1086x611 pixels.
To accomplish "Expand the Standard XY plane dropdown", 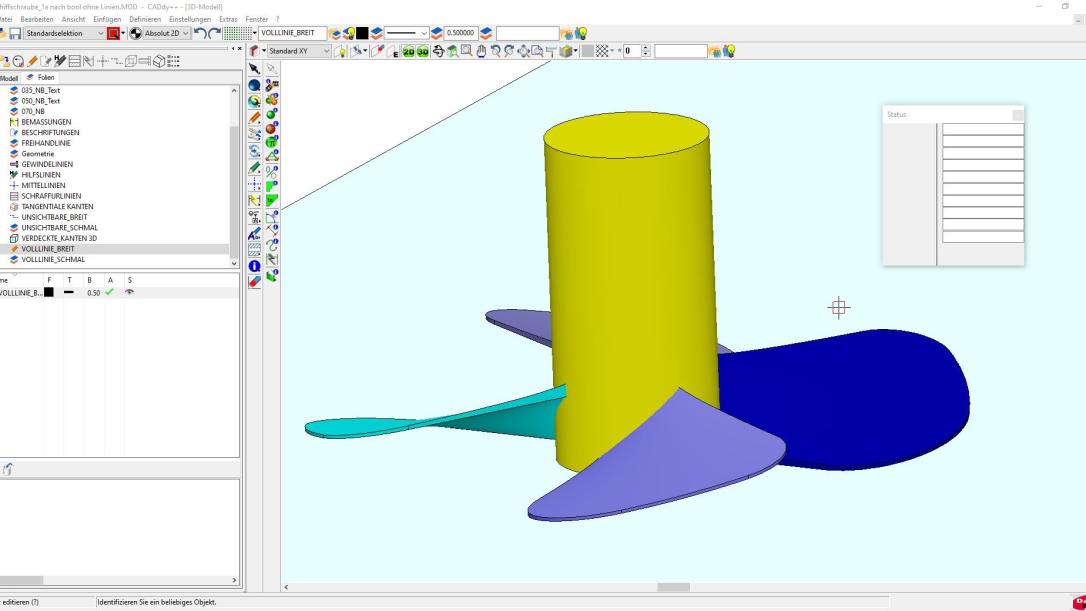I will click(x=325, y=51).
